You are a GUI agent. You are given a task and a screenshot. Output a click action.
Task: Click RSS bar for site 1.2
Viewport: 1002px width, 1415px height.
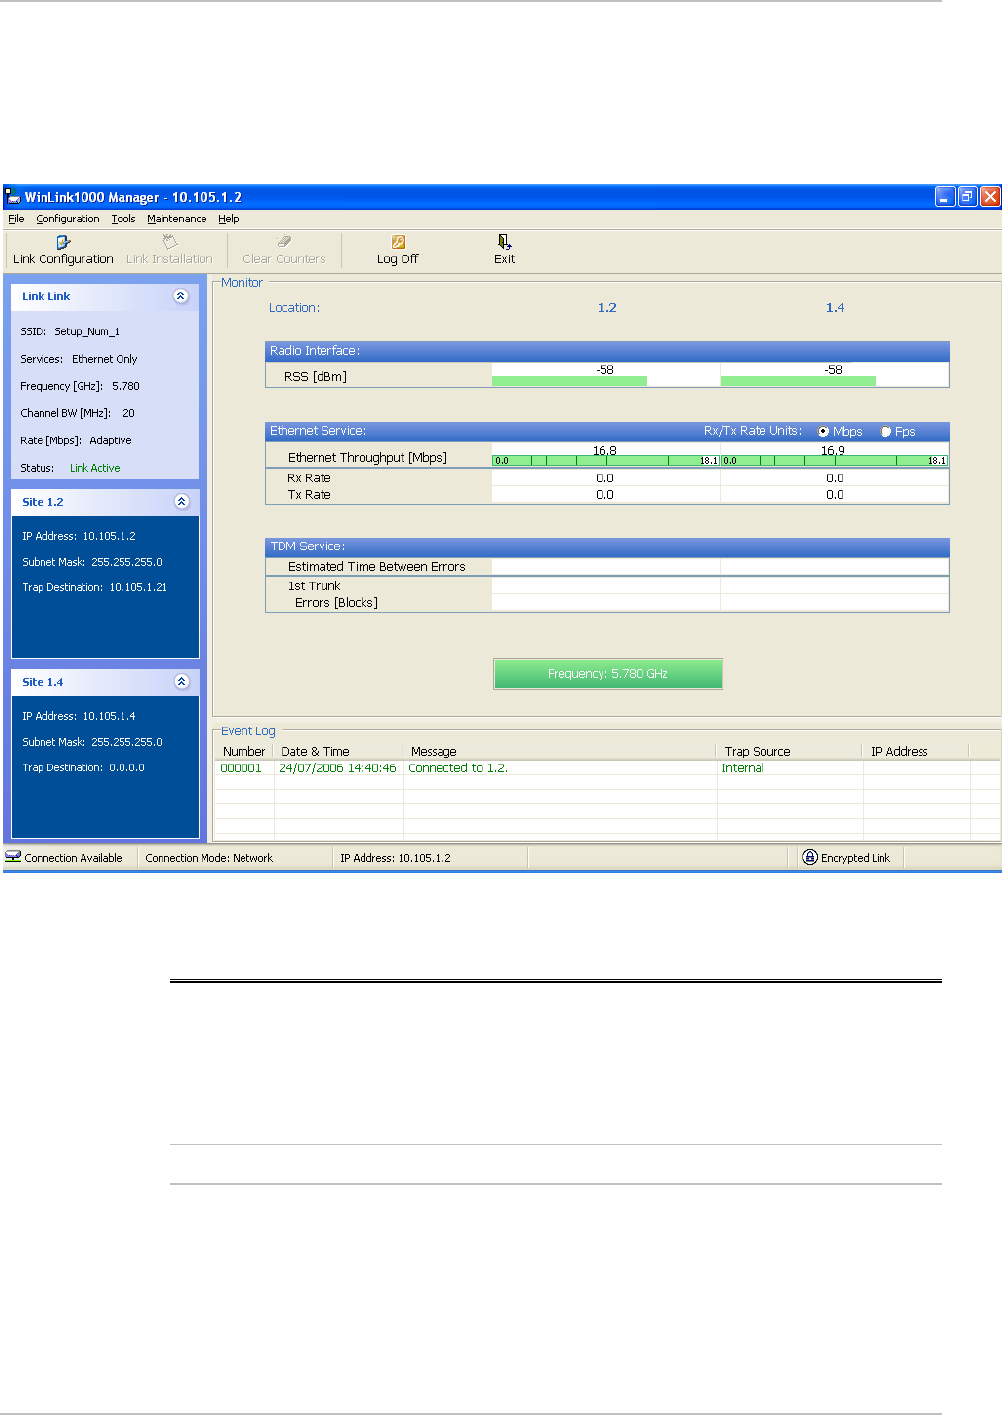point(569,381)
